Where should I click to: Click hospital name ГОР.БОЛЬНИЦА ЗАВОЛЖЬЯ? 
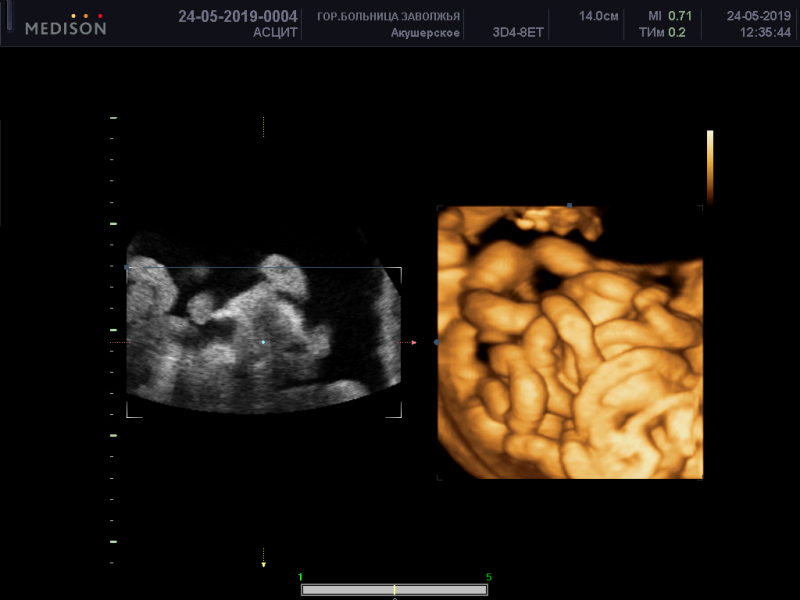(x=388, y=16)
